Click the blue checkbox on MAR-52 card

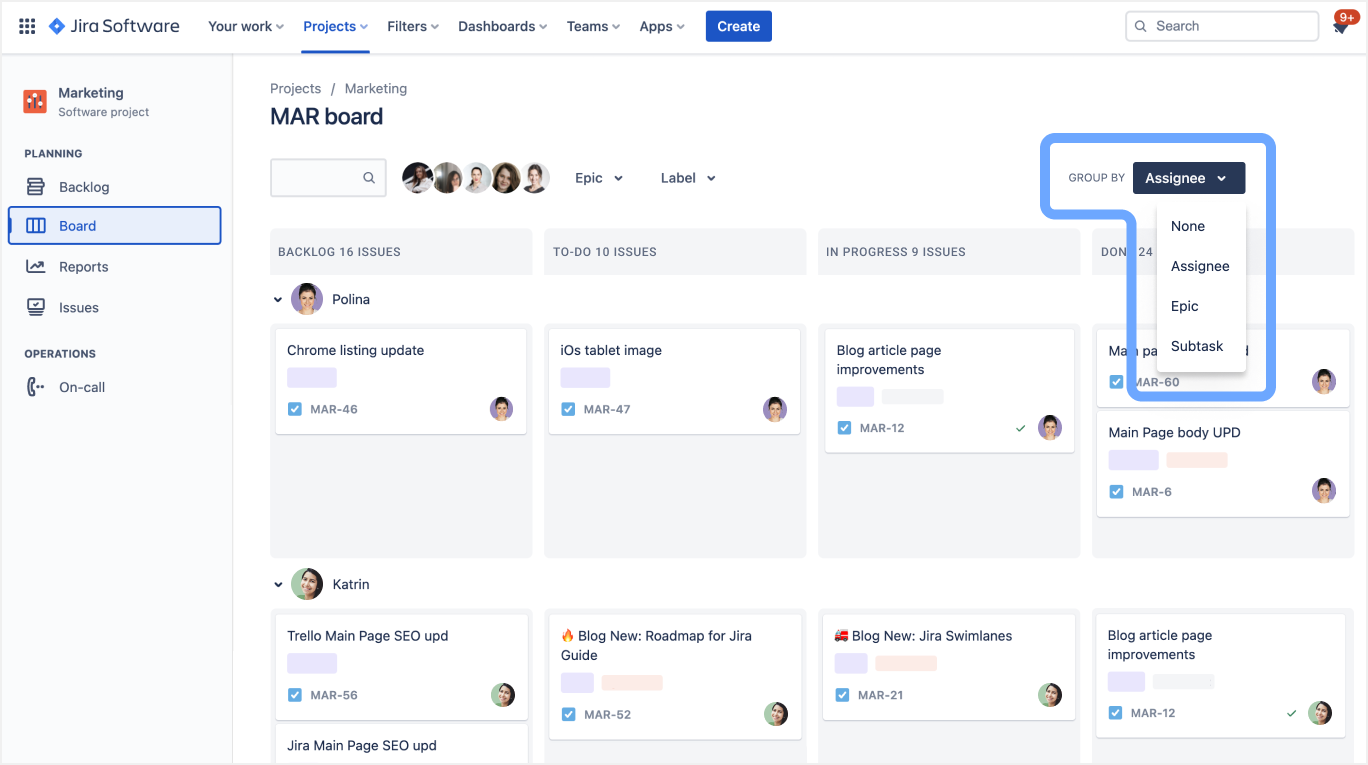point(568,714)
